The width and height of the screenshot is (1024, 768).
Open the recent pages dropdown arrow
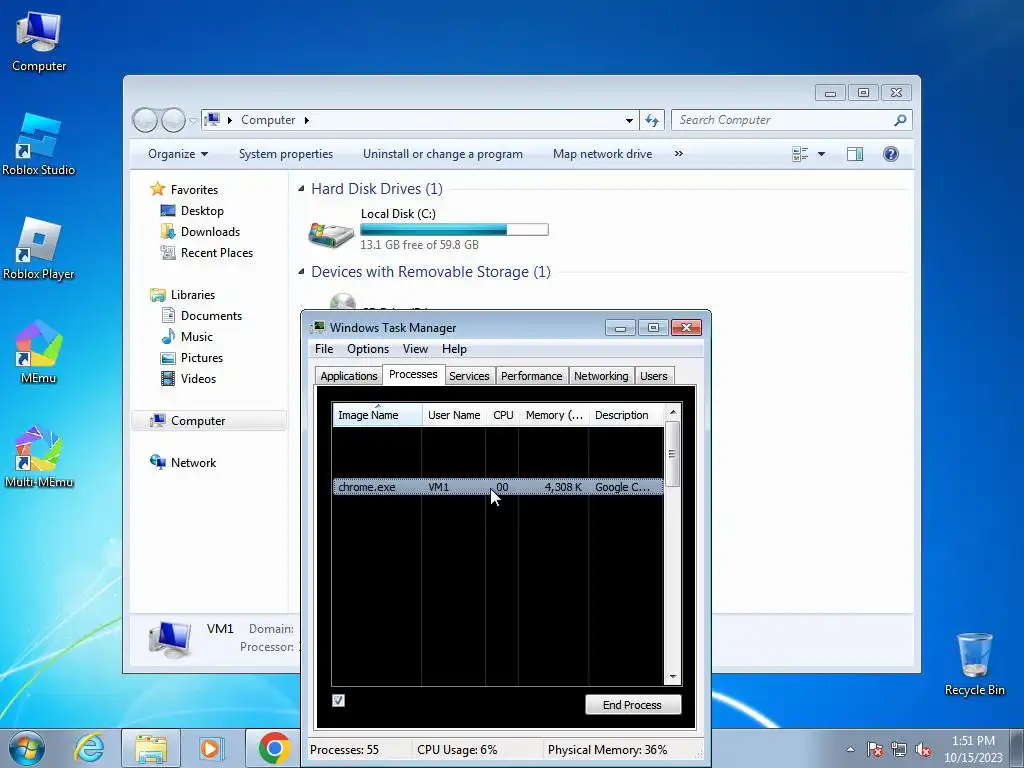[193, 121]
